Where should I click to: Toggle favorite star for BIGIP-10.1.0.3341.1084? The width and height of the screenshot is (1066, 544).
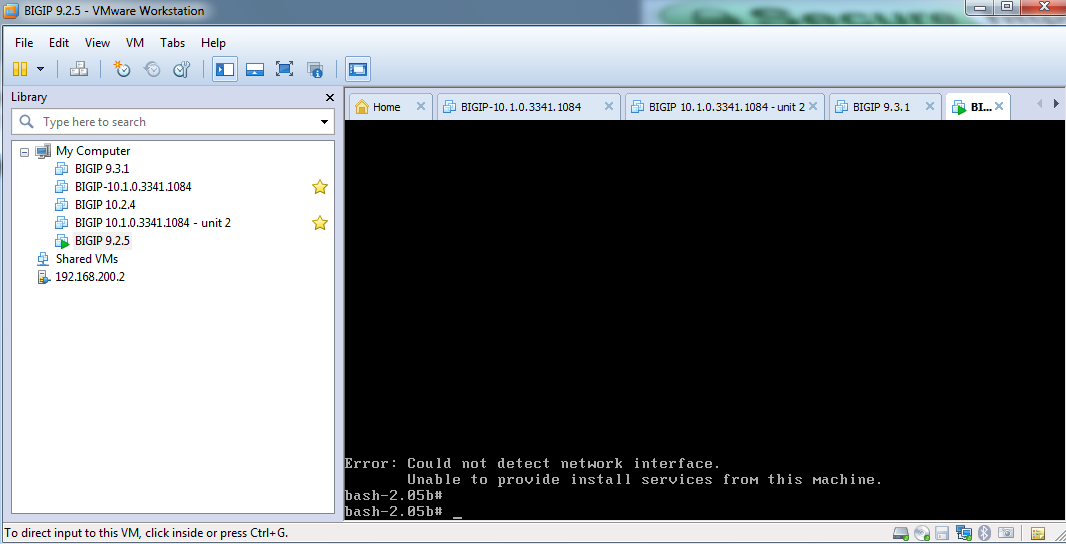(x=320, y=187)
